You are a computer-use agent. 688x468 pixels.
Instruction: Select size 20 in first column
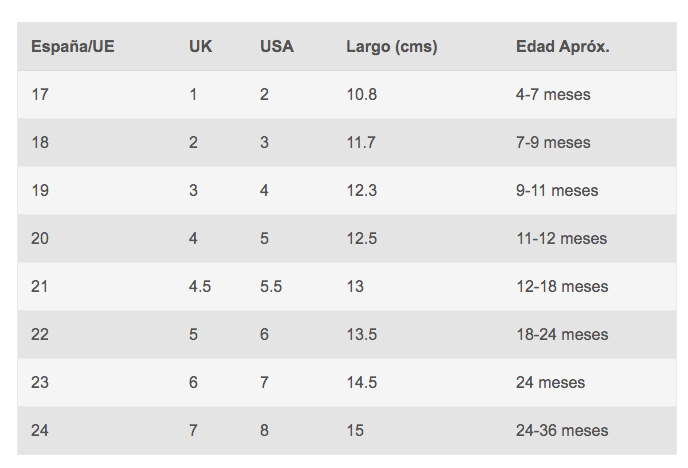tap(40, 239)
